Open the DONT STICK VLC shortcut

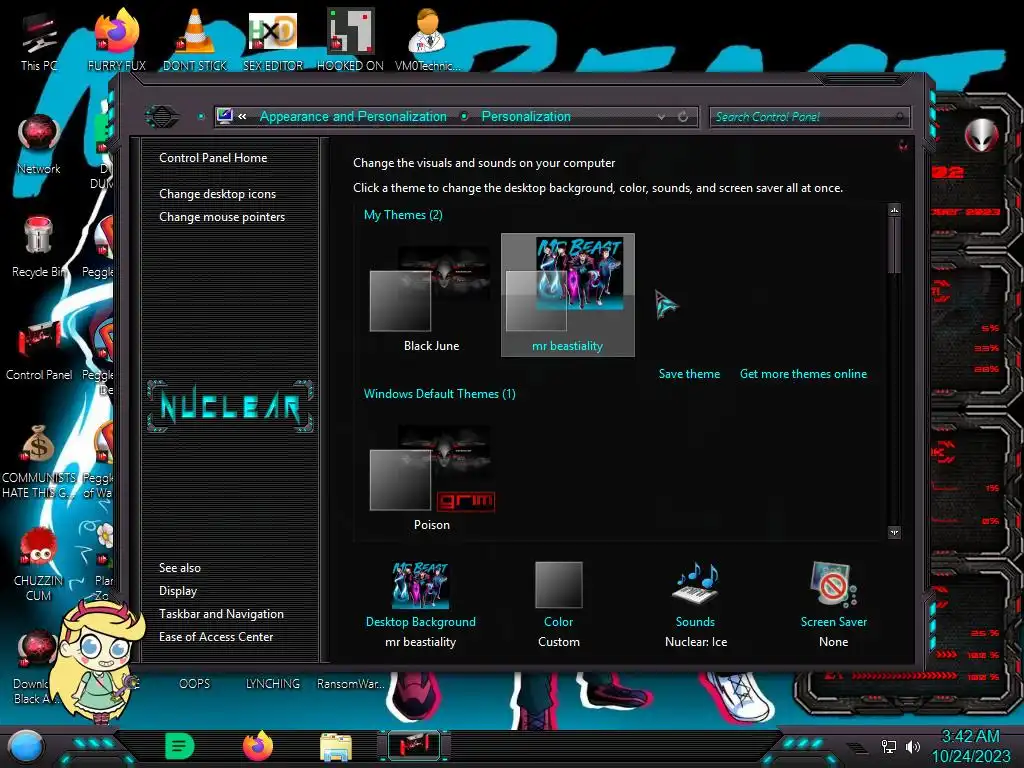(195, 40)
